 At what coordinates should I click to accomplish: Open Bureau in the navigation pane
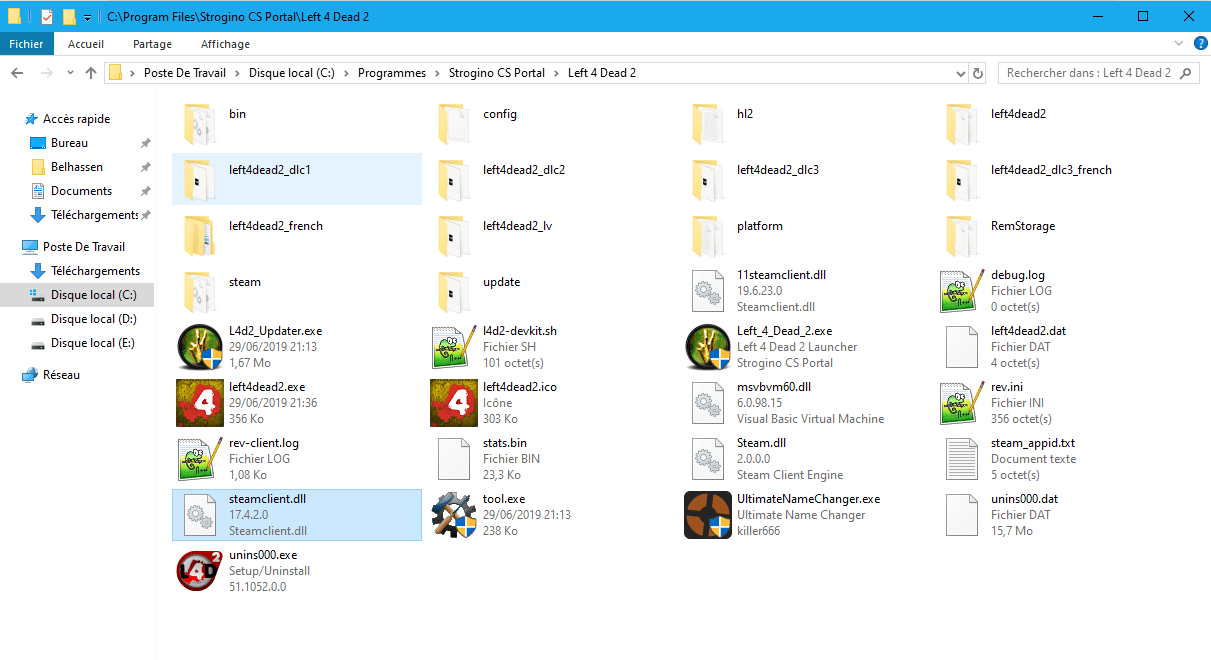click(x=69, y=143)
